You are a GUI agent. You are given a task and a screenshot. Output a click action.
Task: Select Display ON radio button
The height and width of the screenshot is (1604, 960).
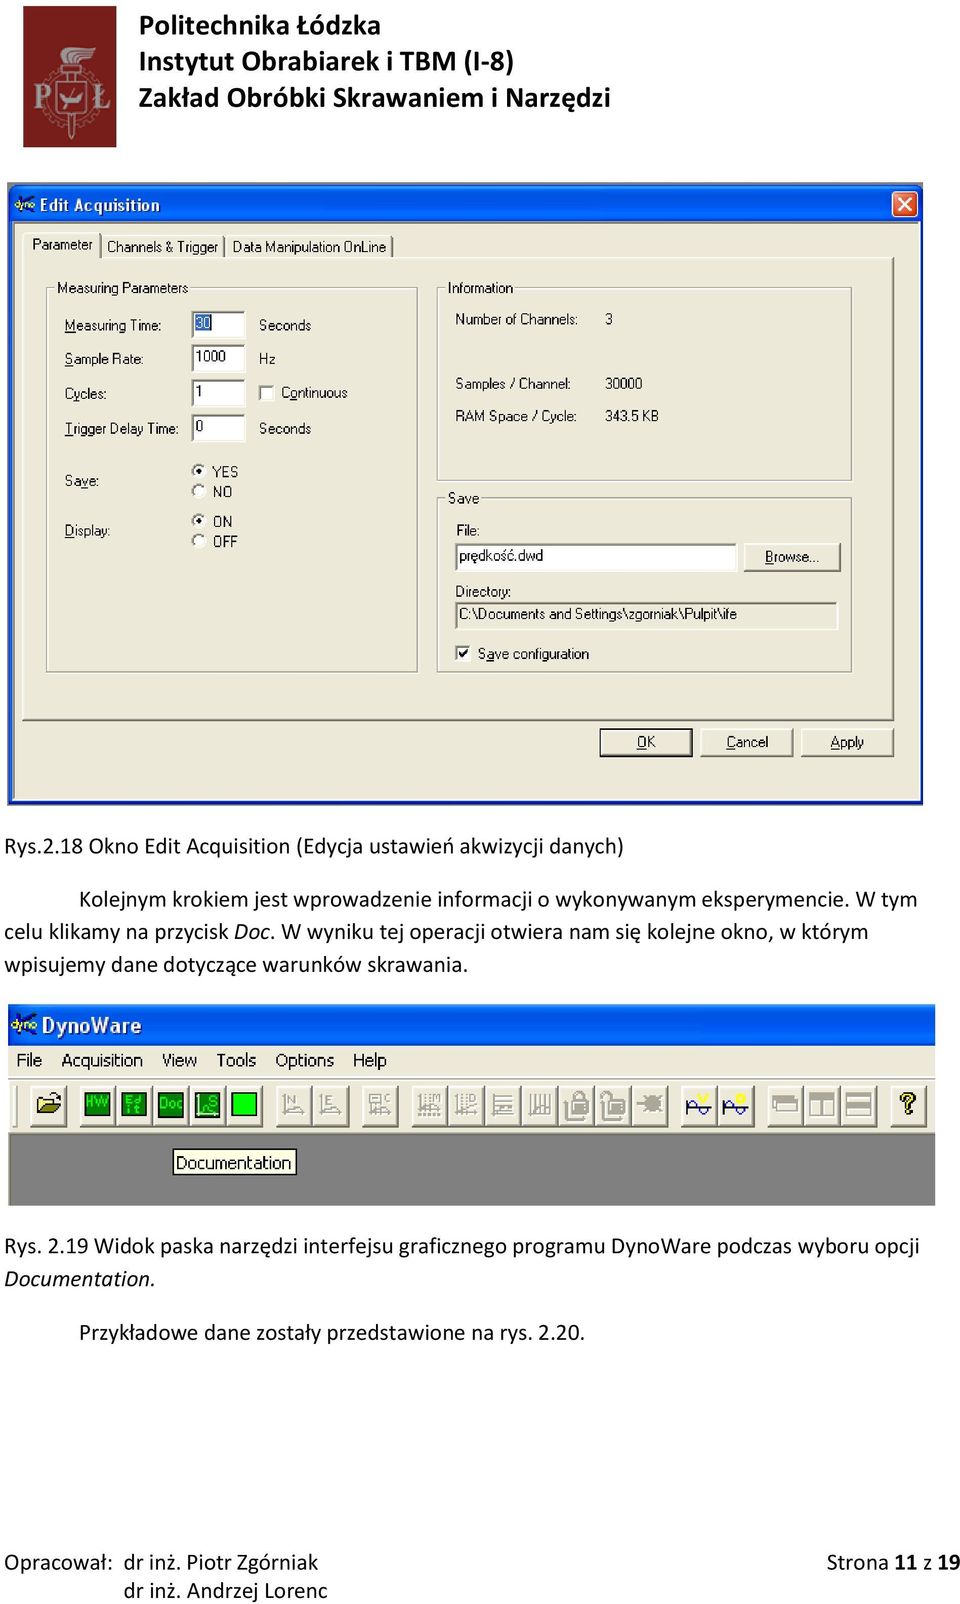pyautogui.click(x=198, y=521)
